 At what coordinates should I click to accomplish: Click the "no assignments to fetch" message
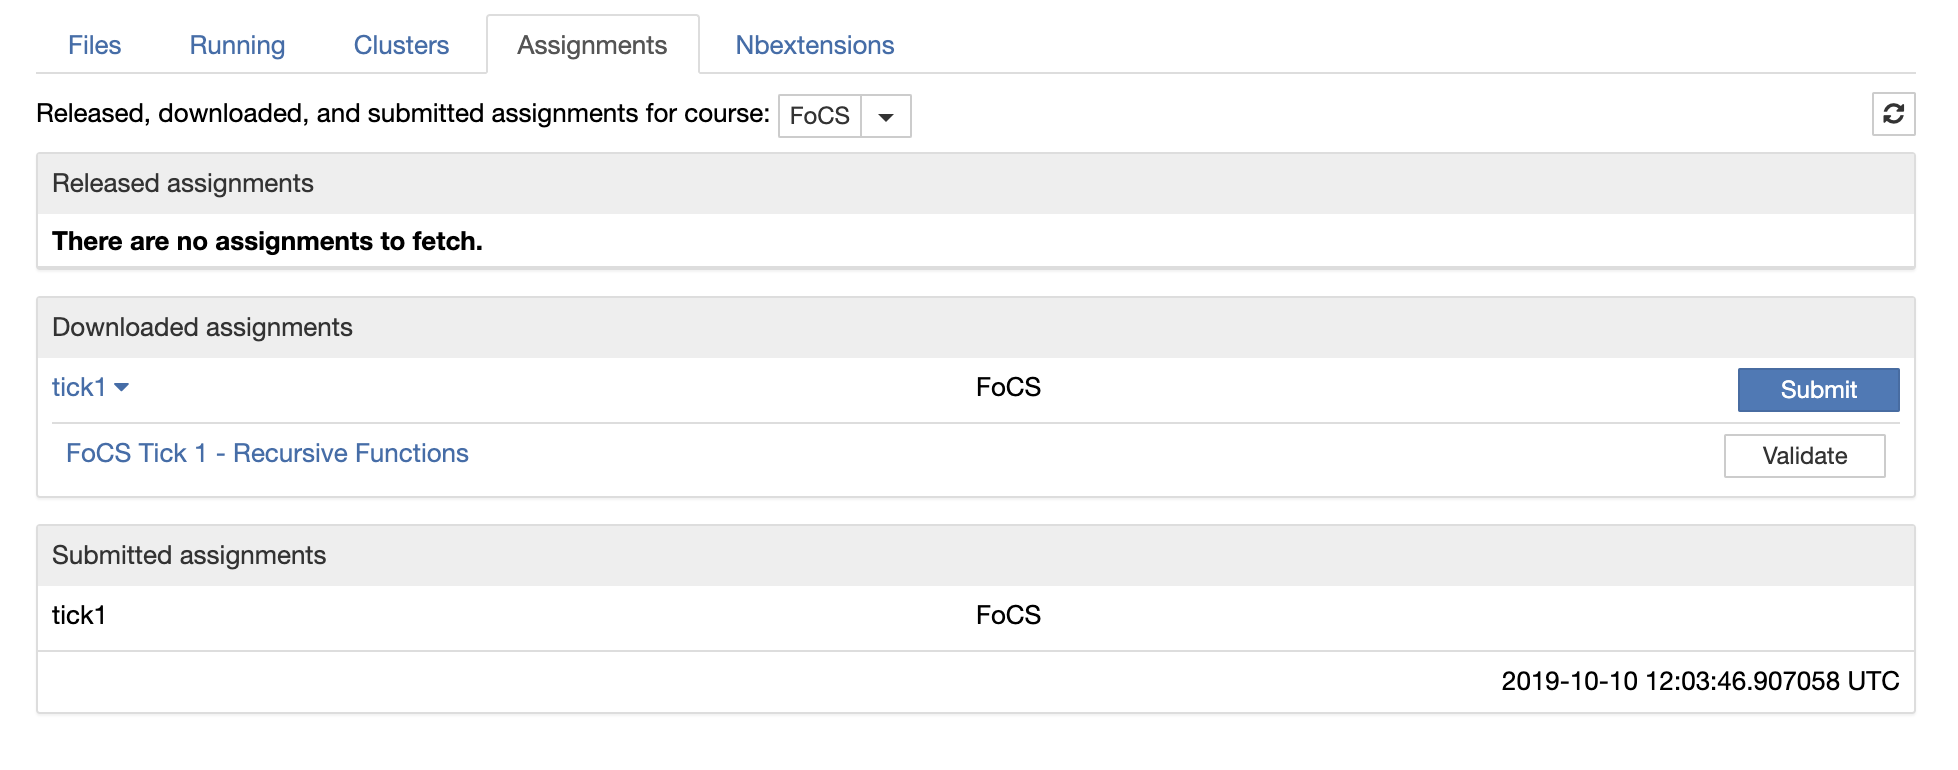[267, 241]
